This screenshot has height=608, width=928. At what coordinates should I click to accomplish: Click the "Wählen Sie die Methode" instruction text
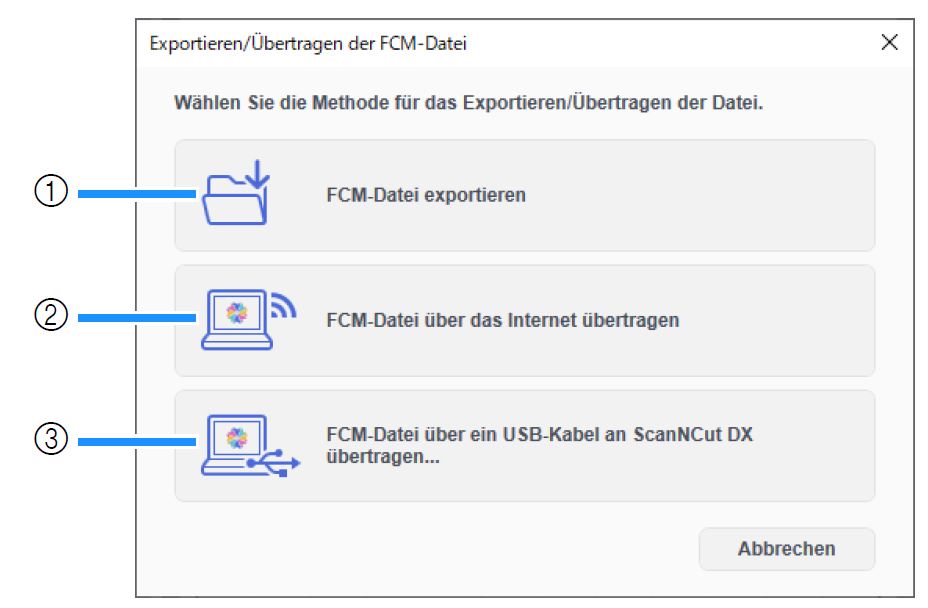click(x=469, y=102)
